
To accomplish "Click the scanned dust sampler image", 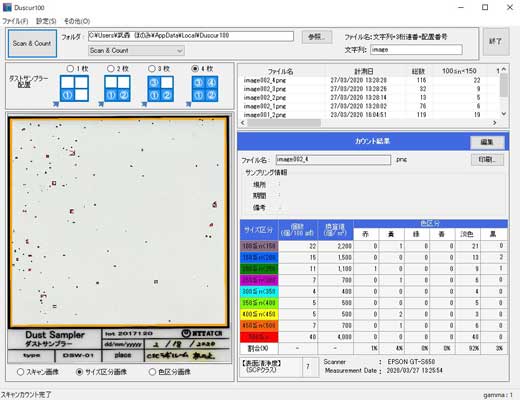I will (119, 222).
